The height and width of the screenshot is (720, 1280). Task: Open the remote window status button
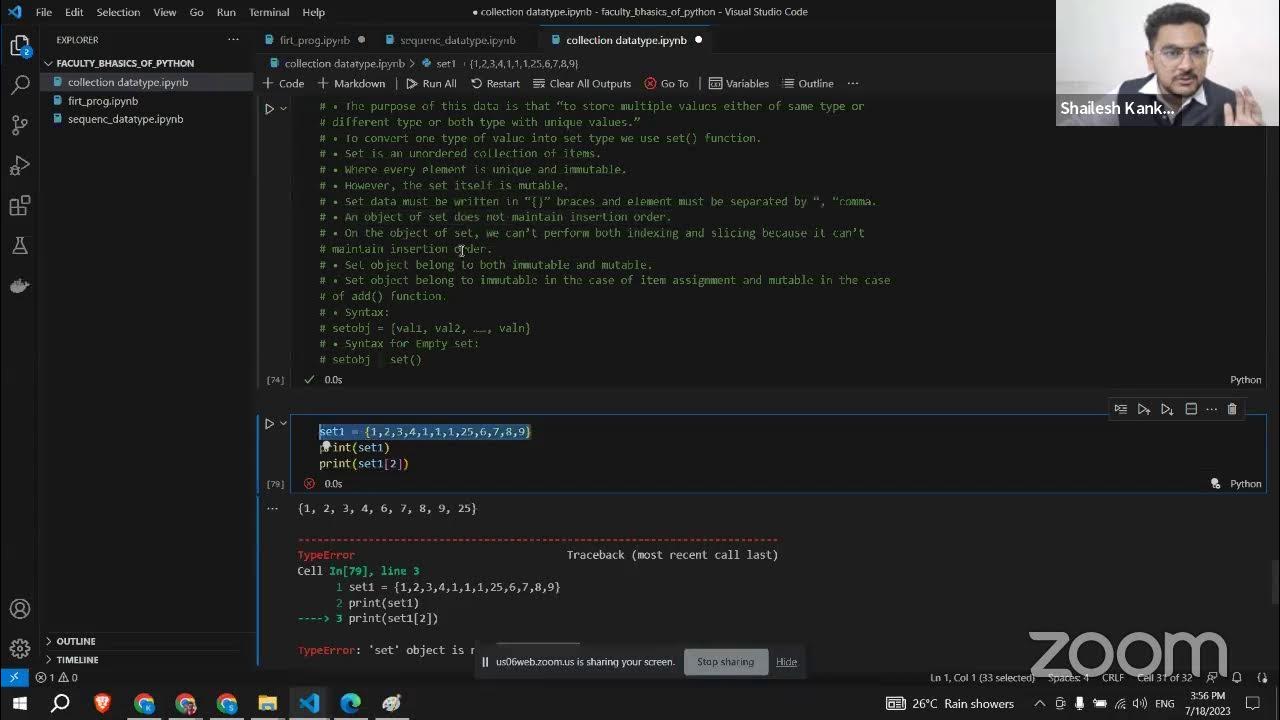(x=14, y=678)
